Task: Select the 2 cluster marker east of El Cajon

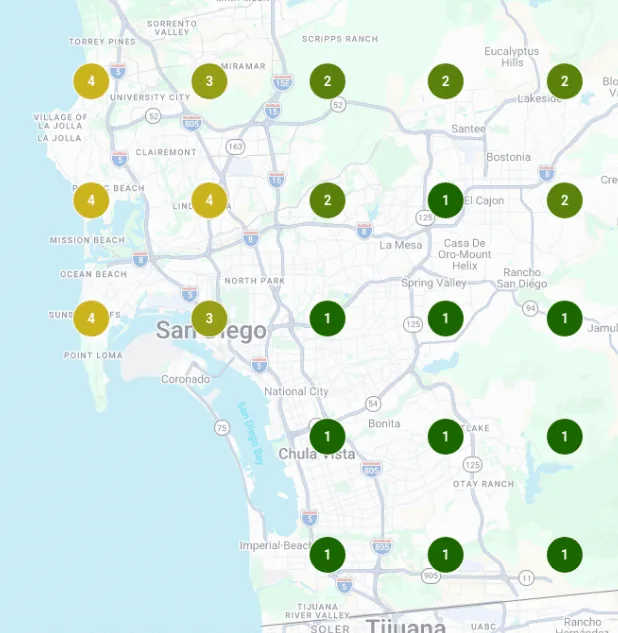Action: pos(564,200)
